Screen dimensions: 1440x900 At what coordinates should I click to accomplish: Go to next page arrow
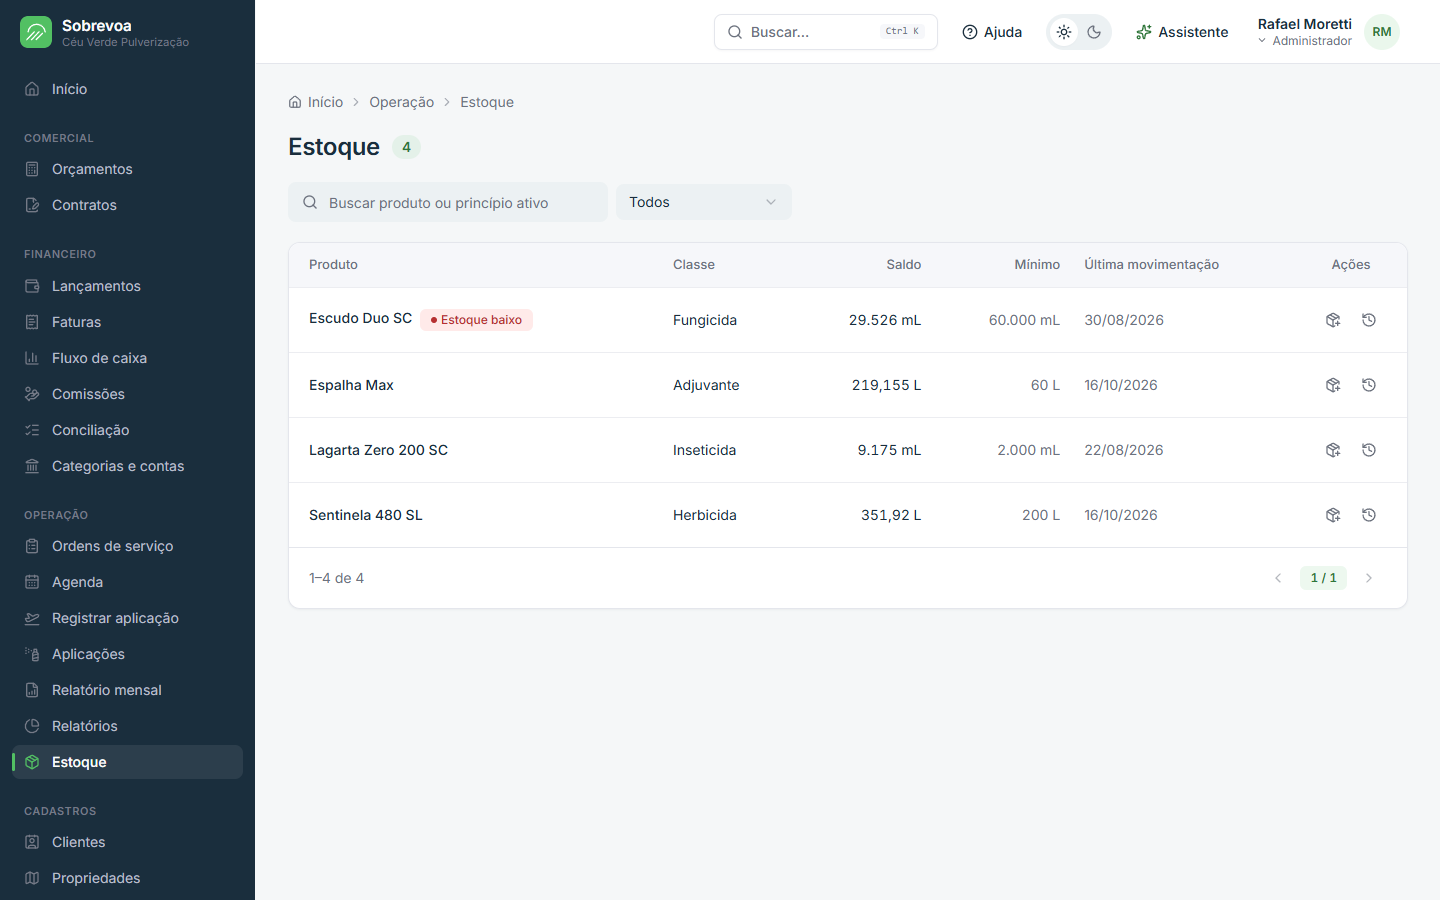pos(1369,578)
